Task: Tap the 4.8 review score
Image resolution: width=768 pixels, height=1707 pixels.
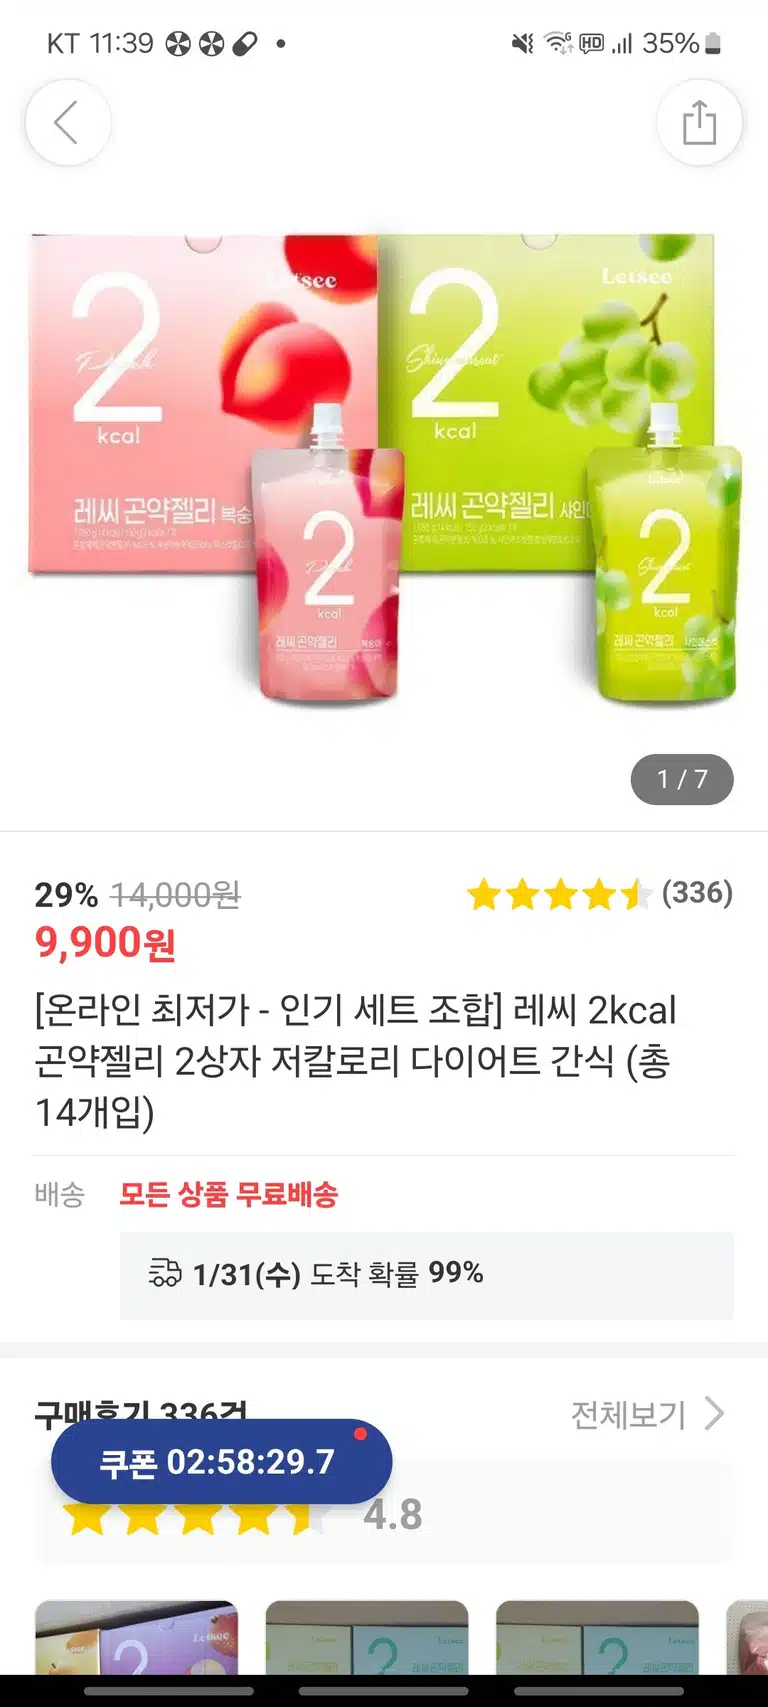Action: click(x=393, y=1515)
